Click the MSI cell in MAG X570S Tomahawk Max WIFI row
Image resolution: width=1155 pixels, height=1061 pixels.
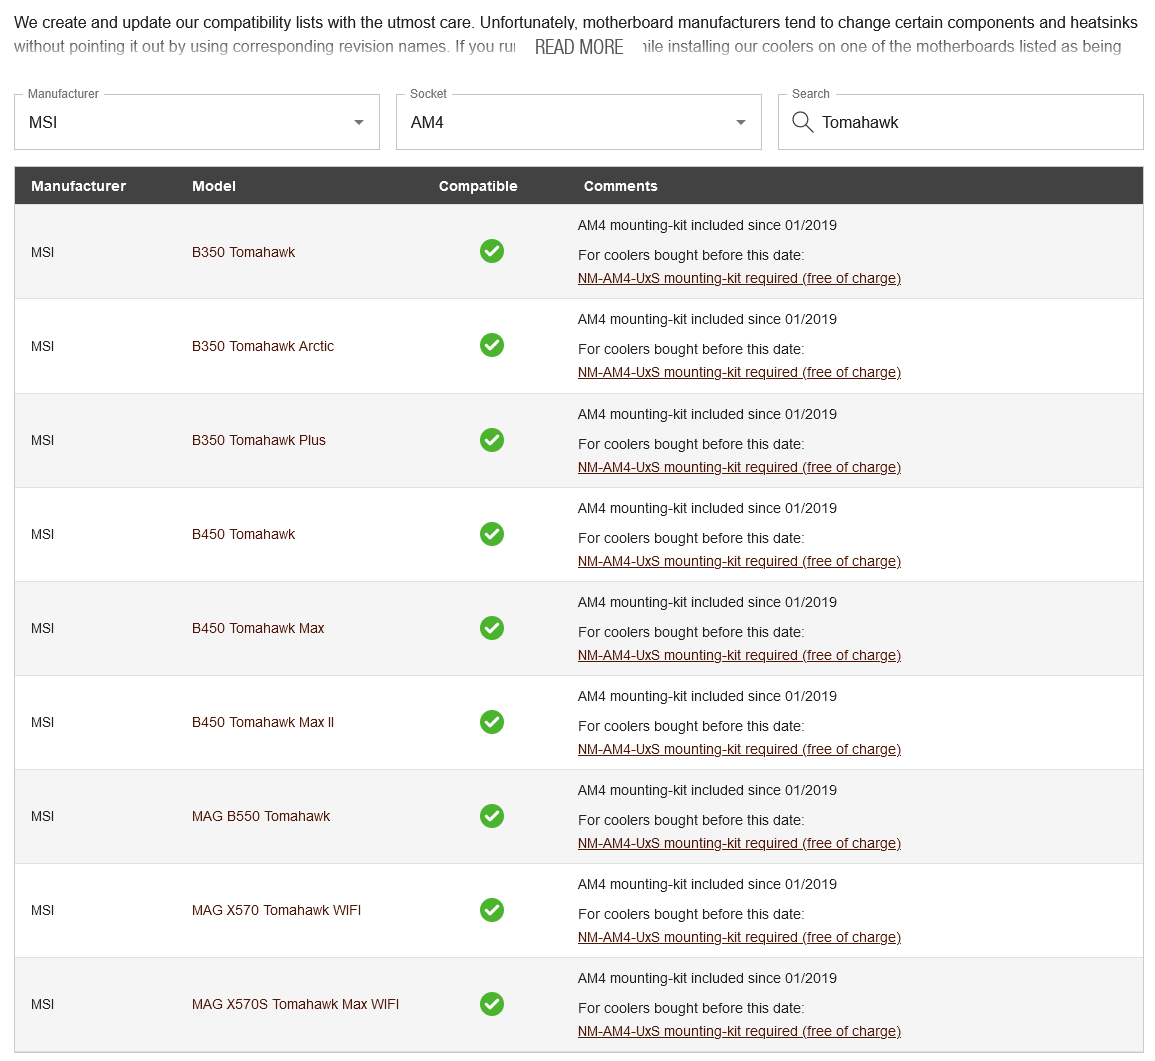[x=43, y=1004]
